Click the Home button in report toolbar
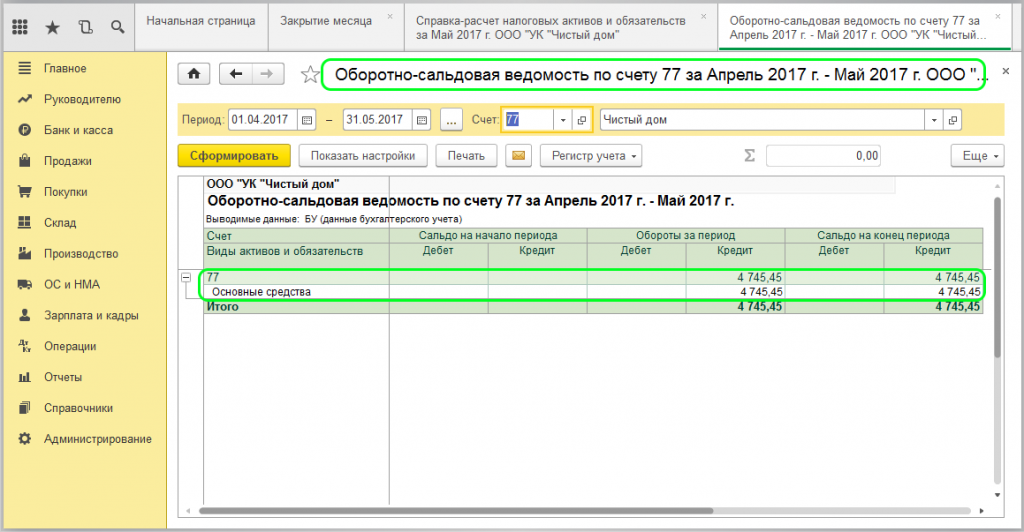 pyautogui.click(x=194, y=74)
